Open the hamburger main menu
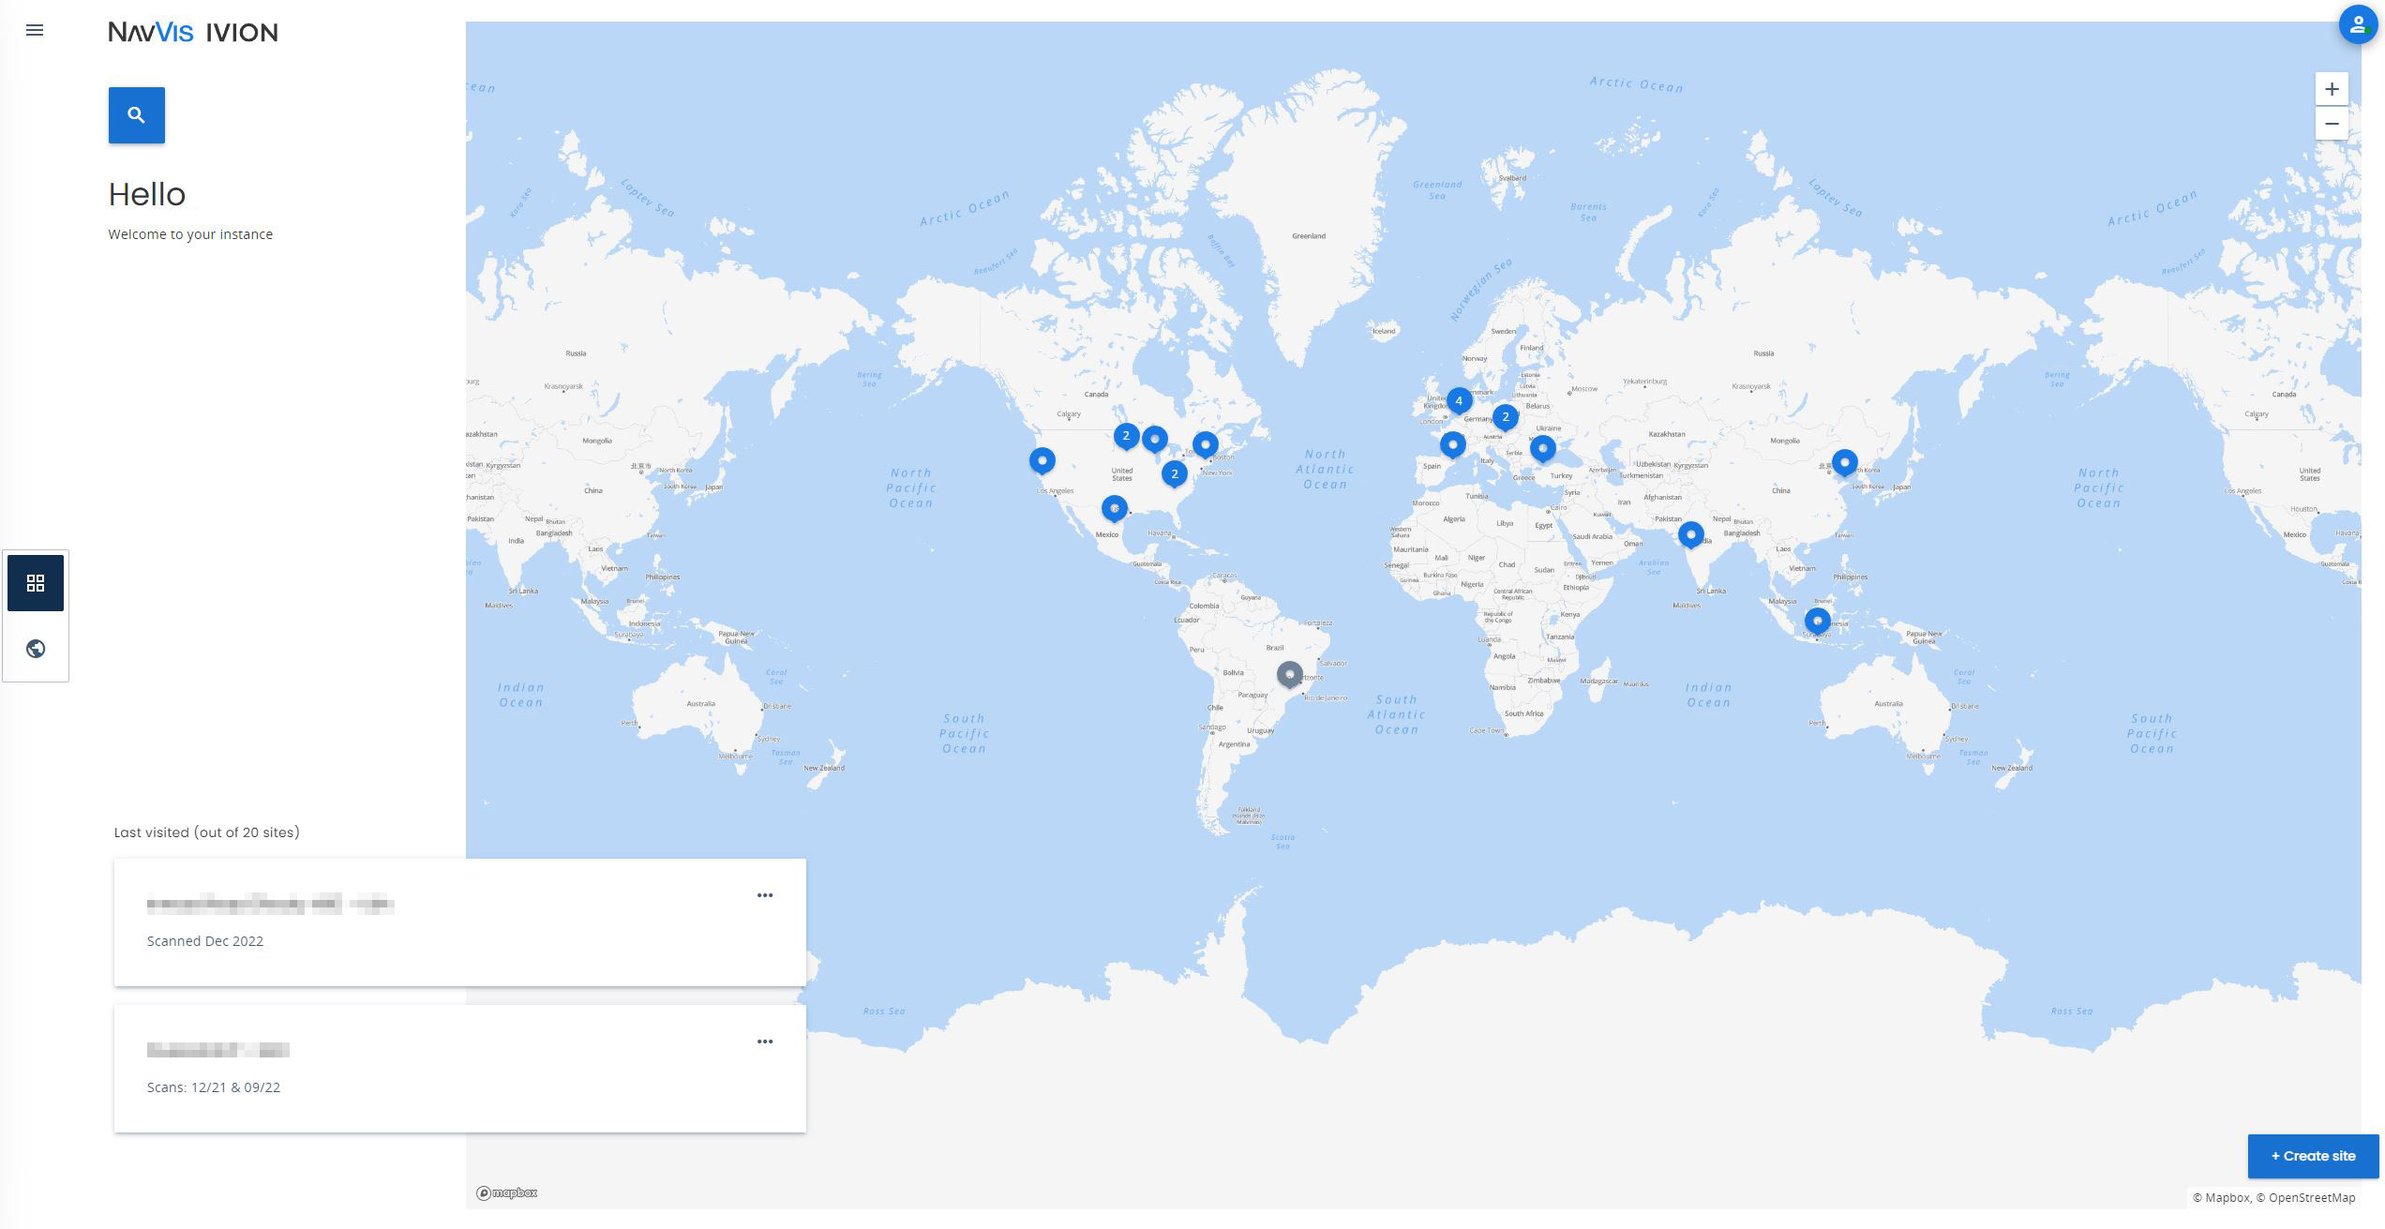Viewport: 2385px width, 1229px height. [34, 30]
